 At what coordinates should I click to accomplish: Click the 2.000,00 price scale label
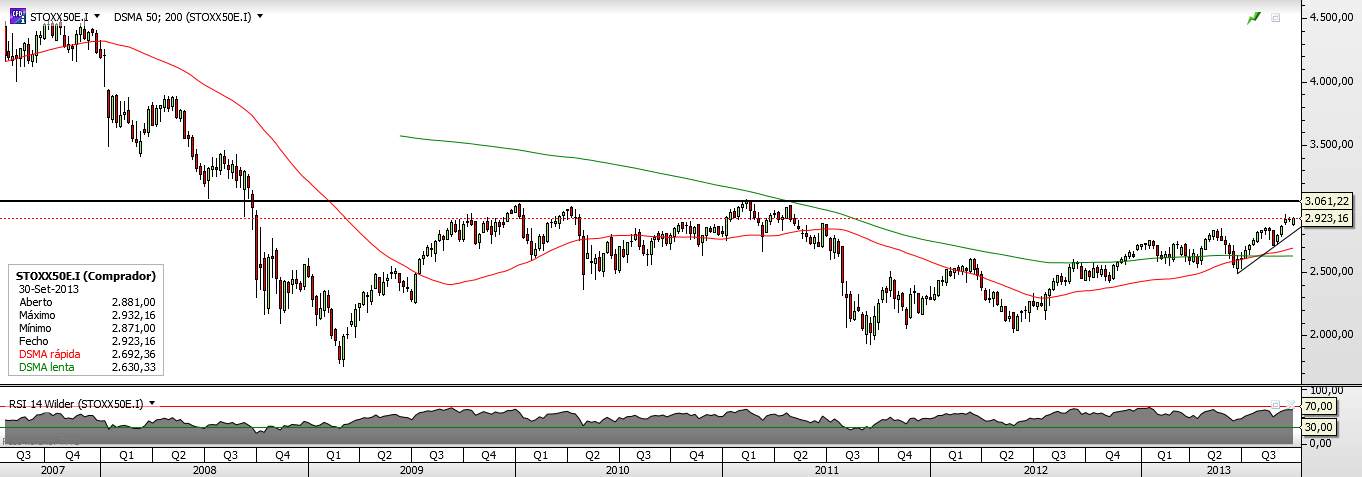click(x=1330, y=334)
